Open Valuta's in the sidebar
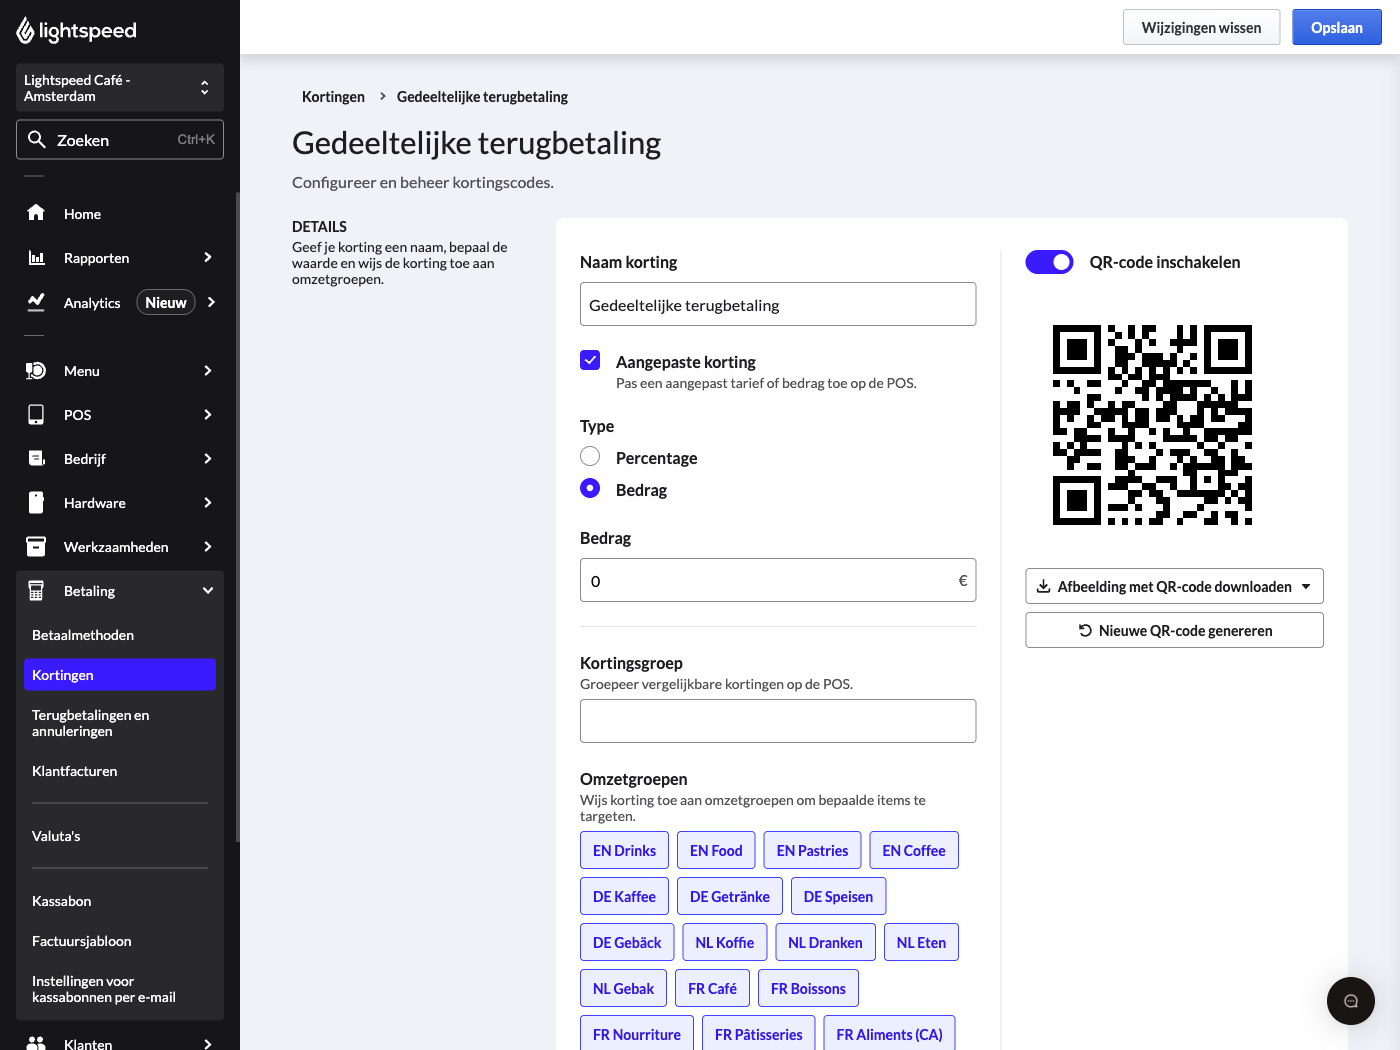The height and width of the screenshot is (1050, 1400). [120, 836]
